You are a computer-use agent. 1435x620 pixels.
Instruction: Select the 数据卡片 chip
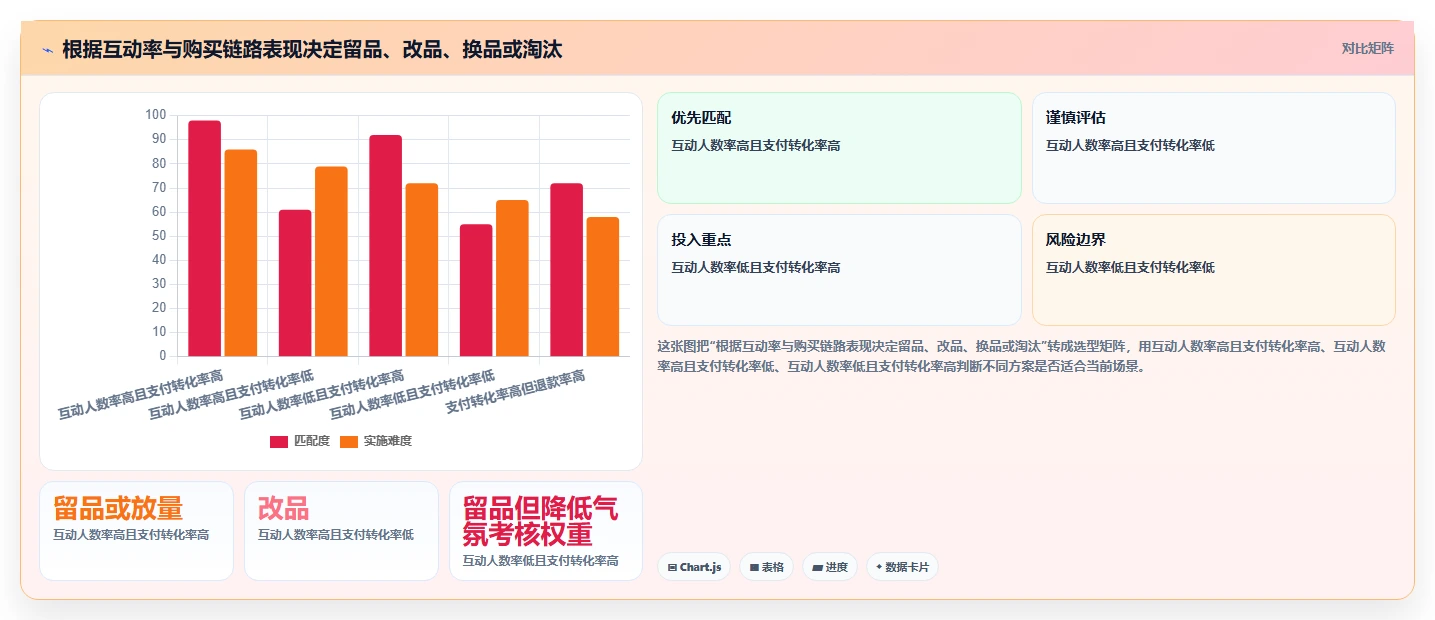[x=902, y=567]
